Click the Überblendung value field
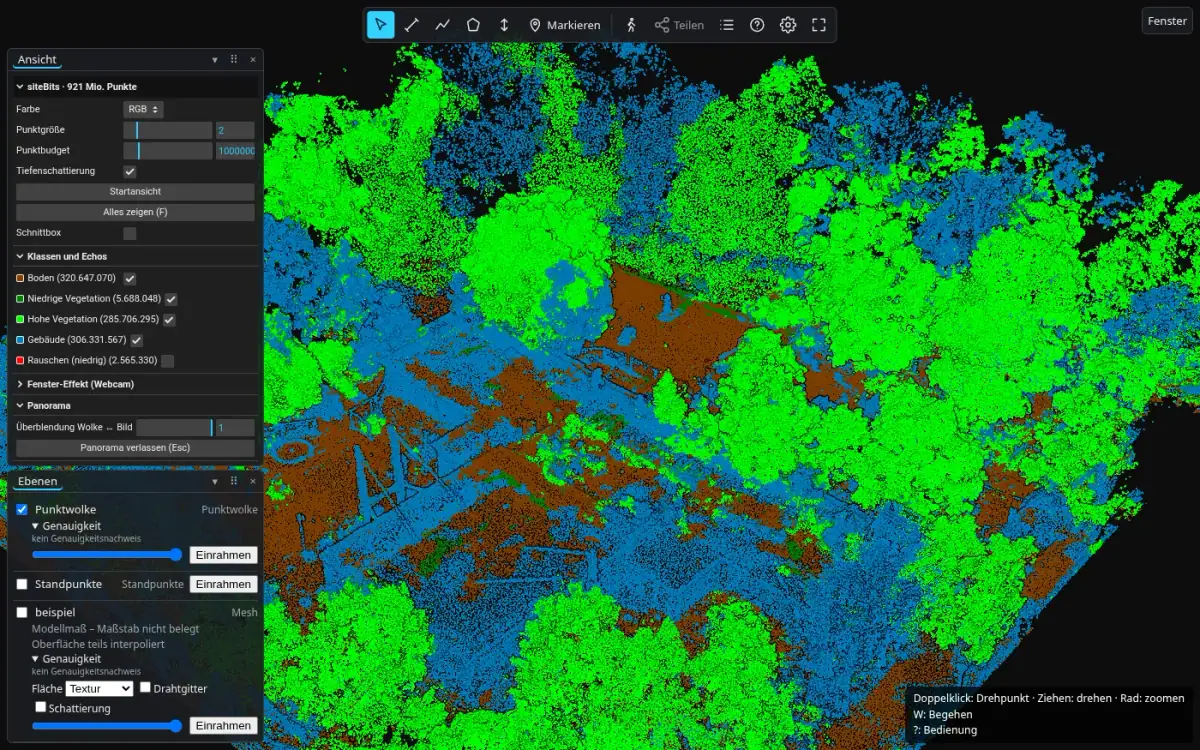 [235, 427]
